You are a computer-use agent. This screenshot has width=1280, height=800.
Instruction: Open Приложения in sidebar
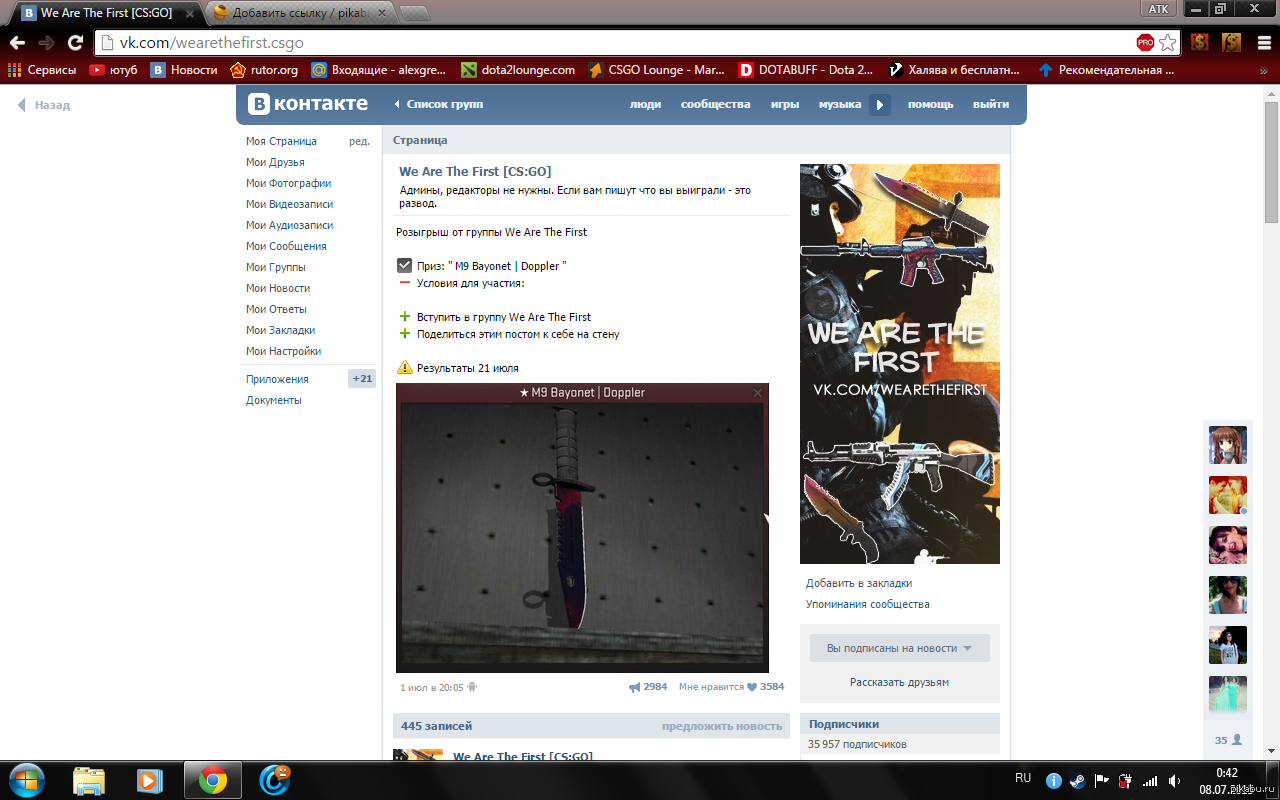(277, 379)
